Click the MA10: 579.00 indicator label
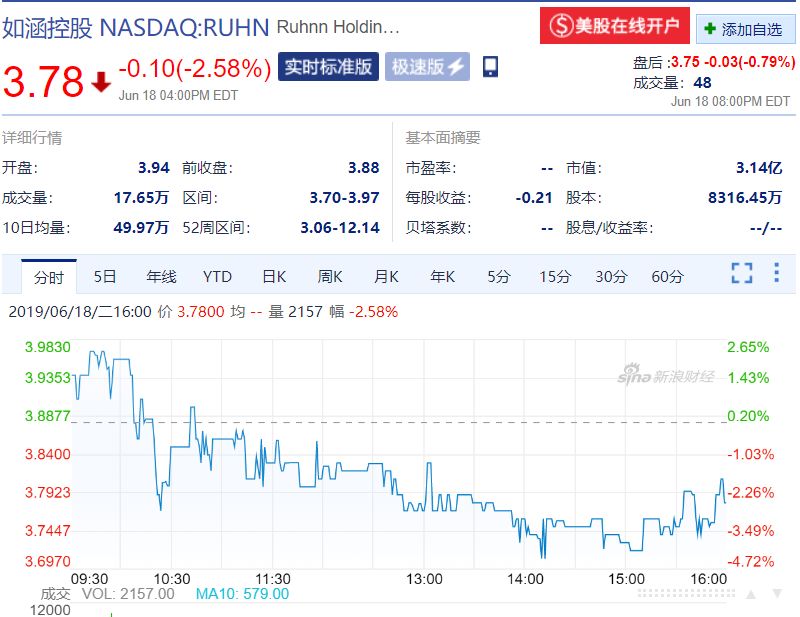Screen dimensions: 800x617 click(x=242, y=594)
